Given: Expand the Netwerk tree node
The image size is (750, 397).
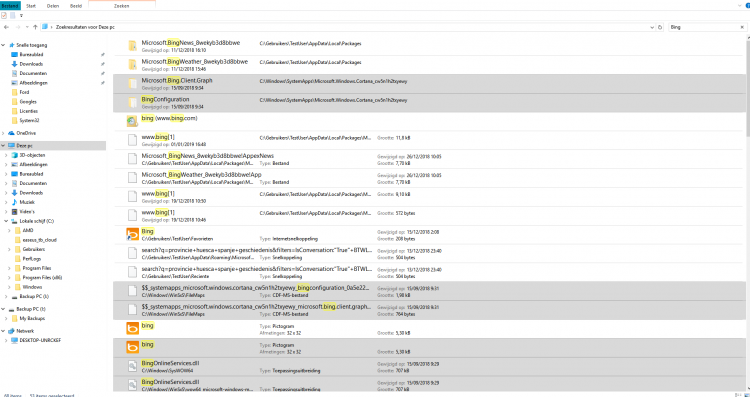Looking at the screenshot, I should [x=3, y=331].
